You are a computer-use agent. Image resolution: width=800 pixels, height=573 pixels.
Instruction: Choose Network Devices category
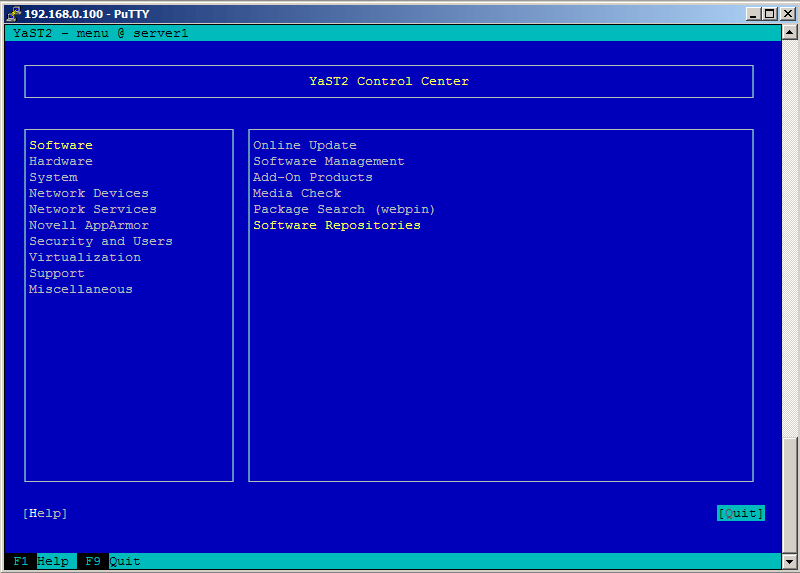(89, 193)
